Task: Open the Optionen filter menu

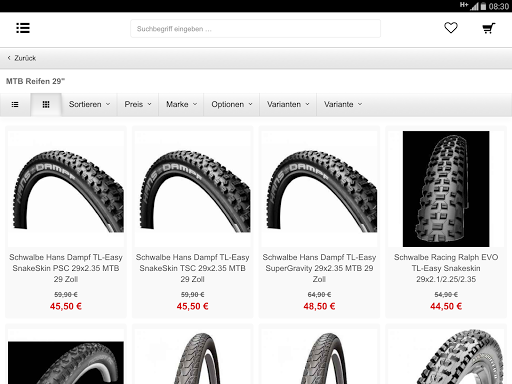Action: click(232, 104)
